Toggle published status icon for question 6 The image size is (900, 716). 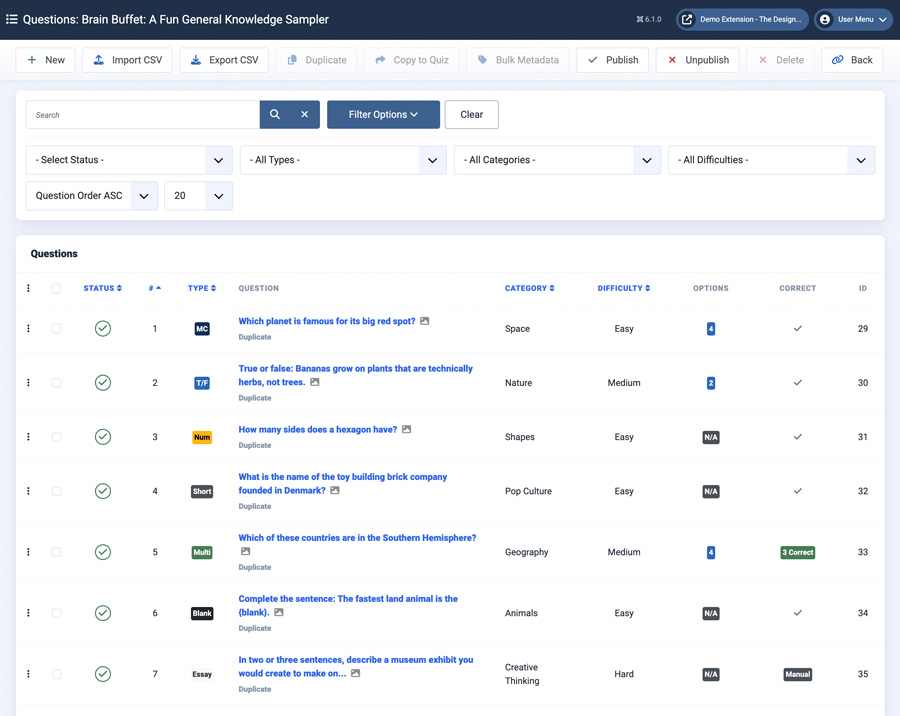coord(103,613)
